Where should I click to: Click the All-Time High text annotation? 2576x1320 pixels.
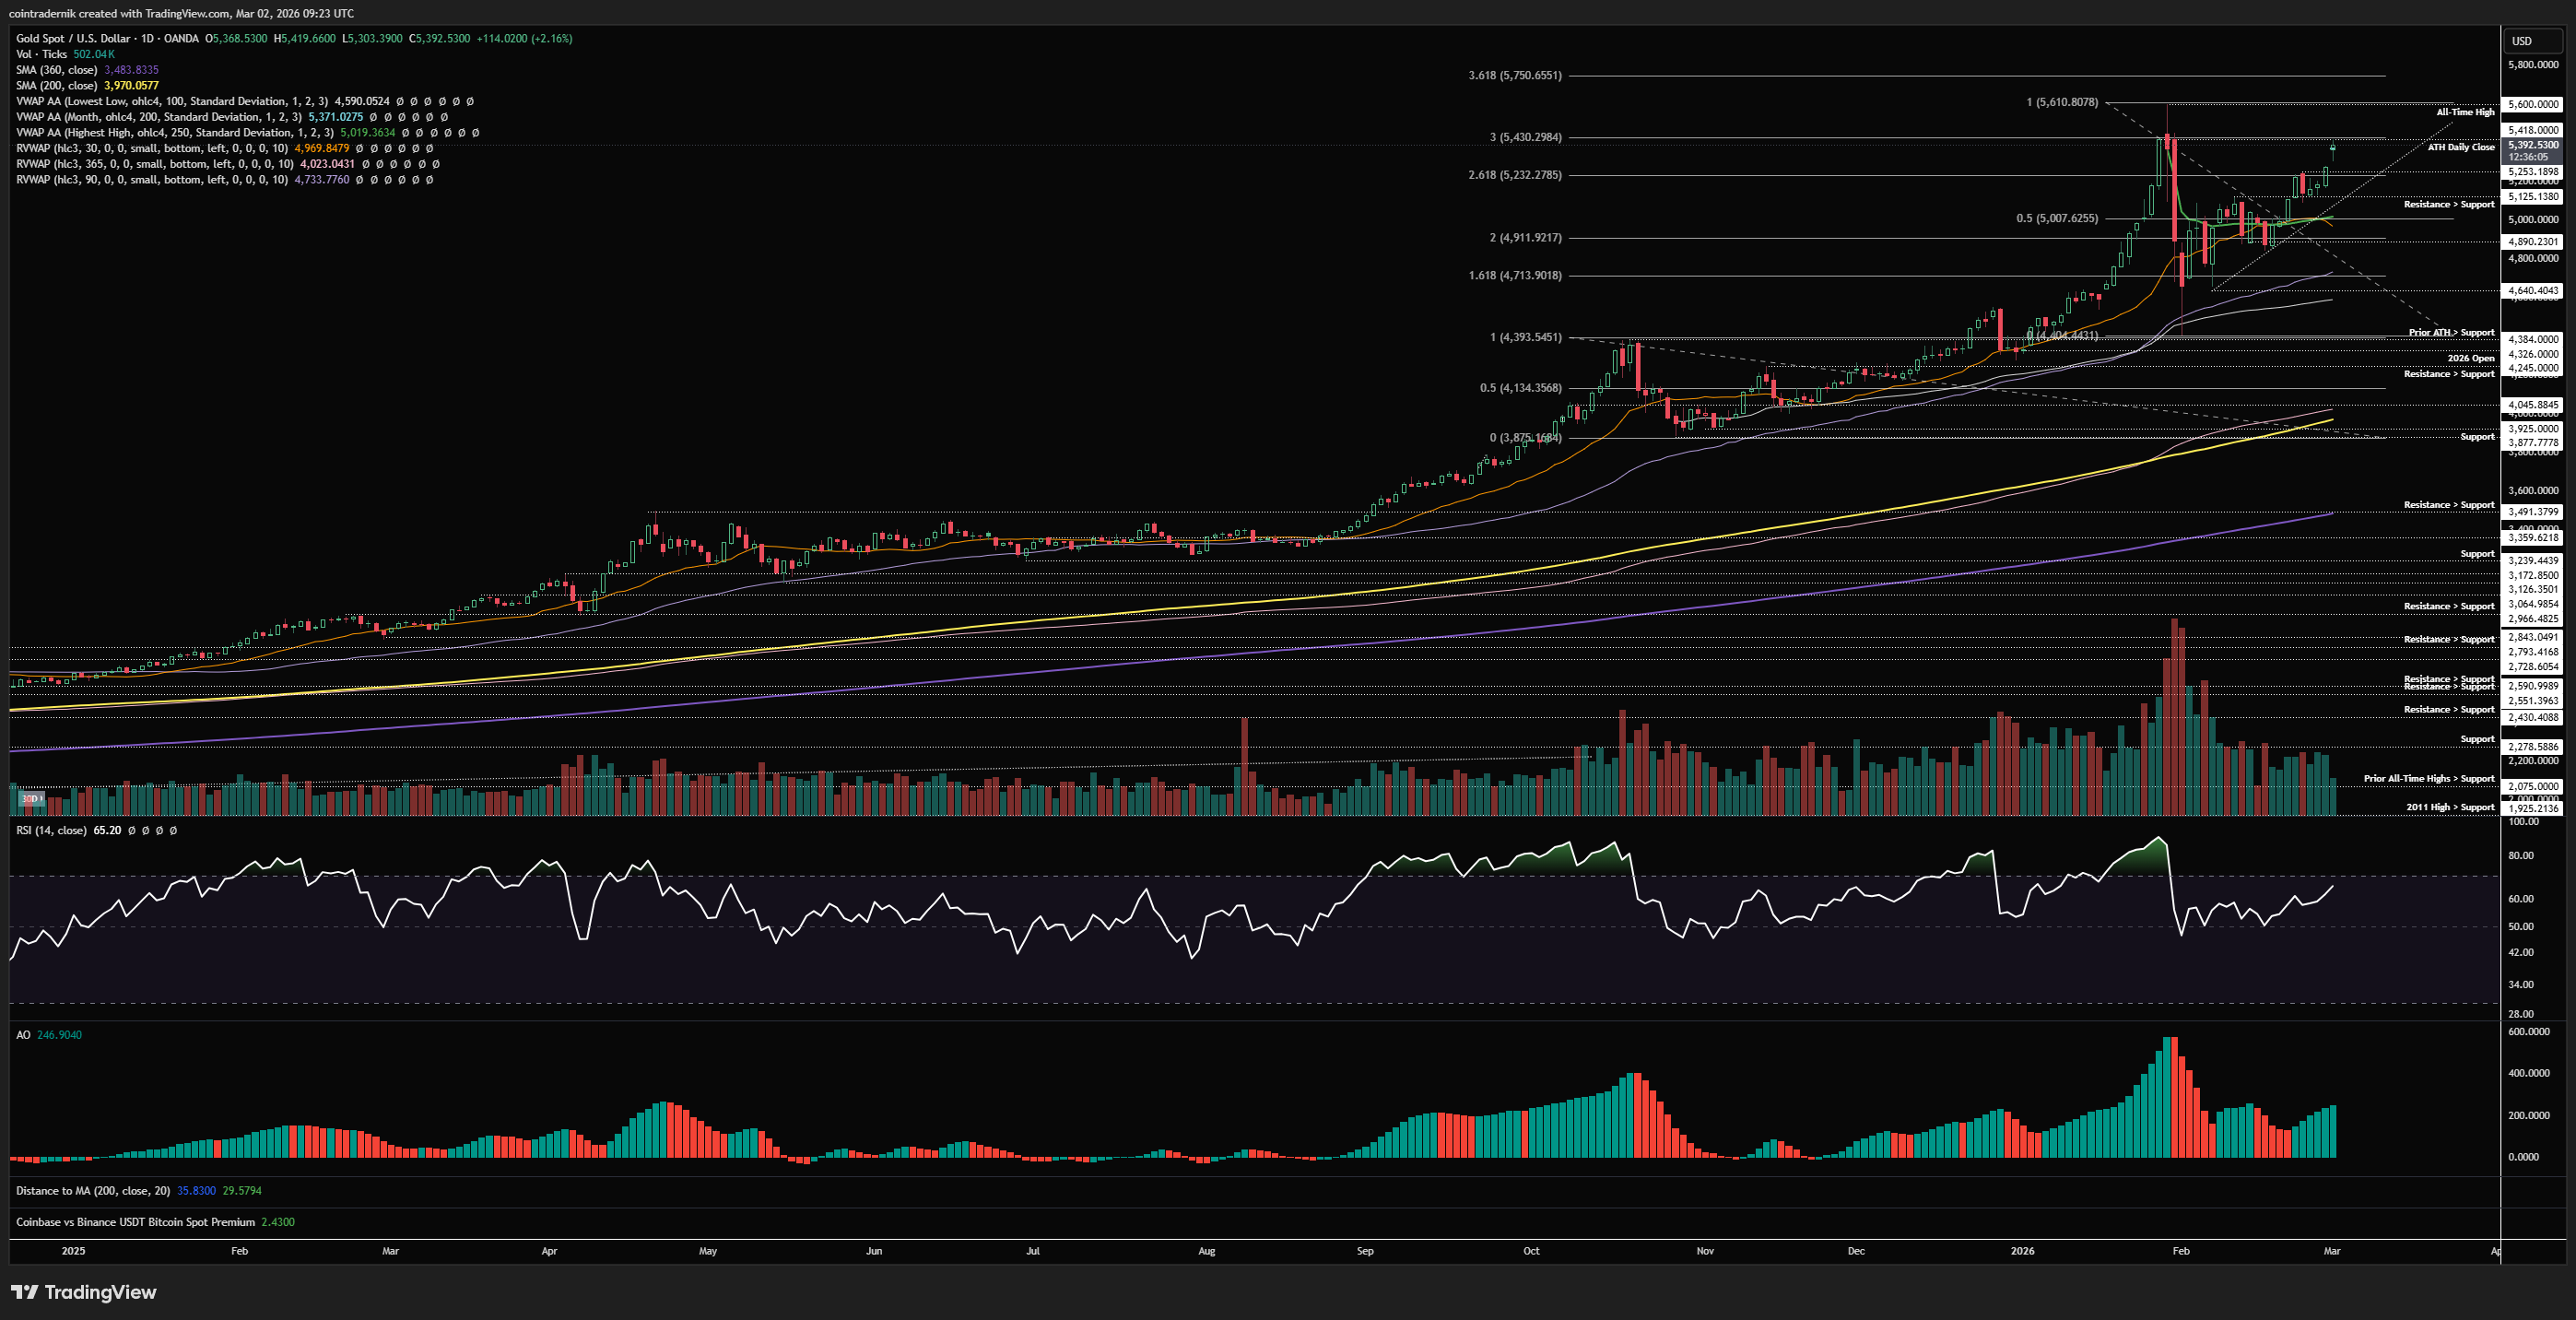coord(2465,113)
